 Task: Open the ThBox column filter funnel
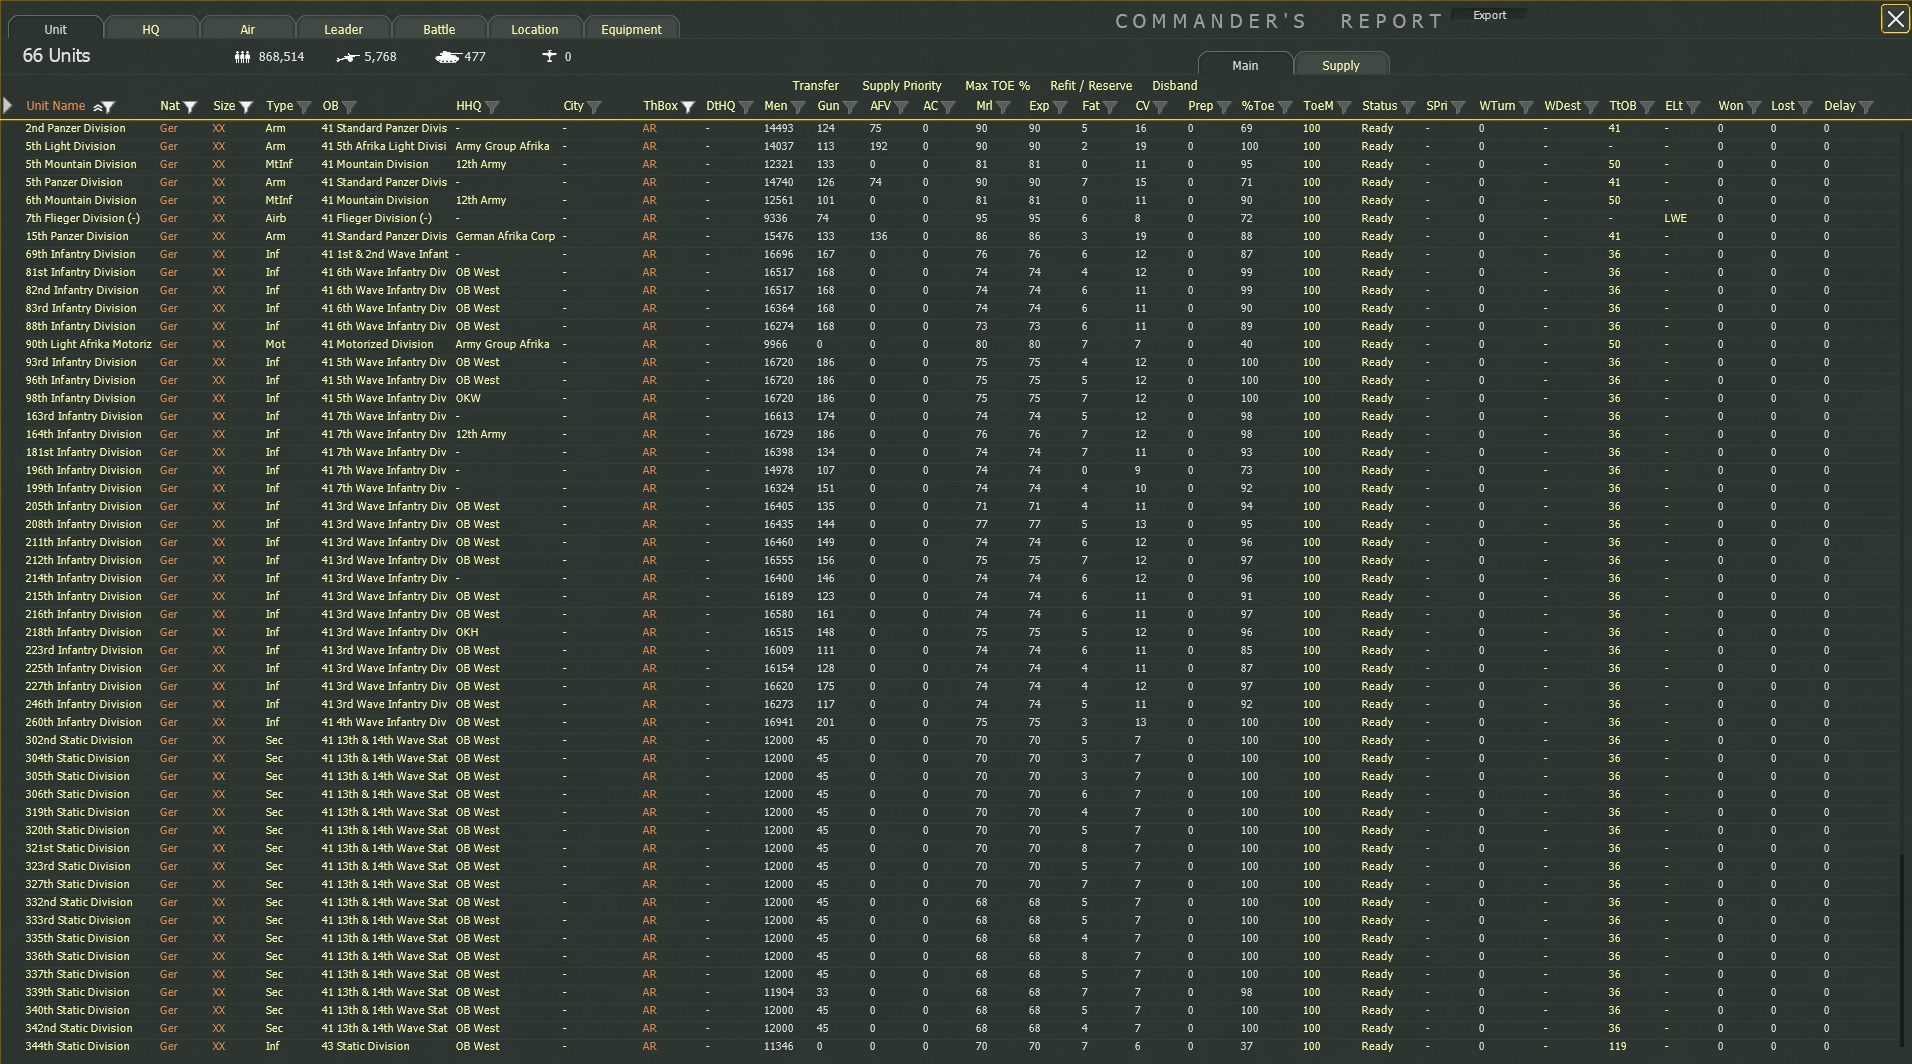pyautogui.click(x=688, y=107)
